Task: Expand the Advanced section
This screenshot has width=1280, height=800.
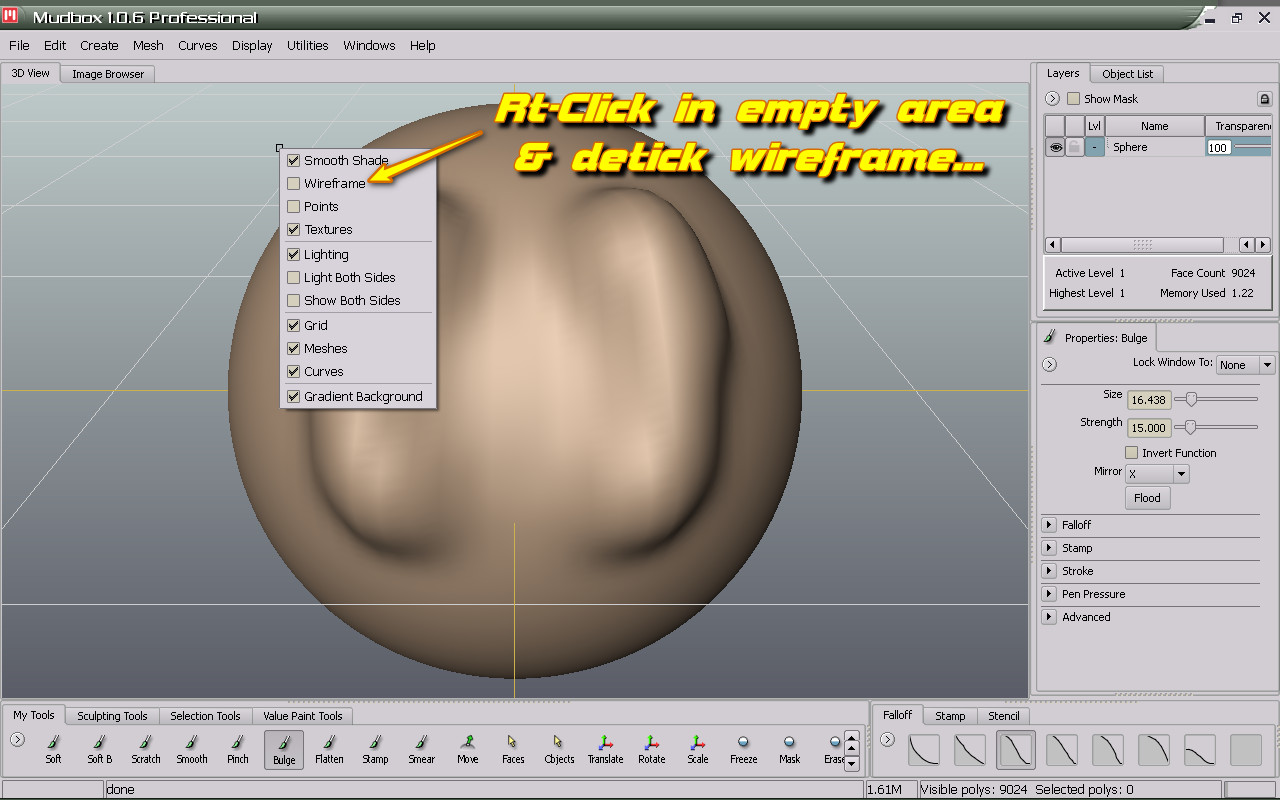Action: (1049, 617)
